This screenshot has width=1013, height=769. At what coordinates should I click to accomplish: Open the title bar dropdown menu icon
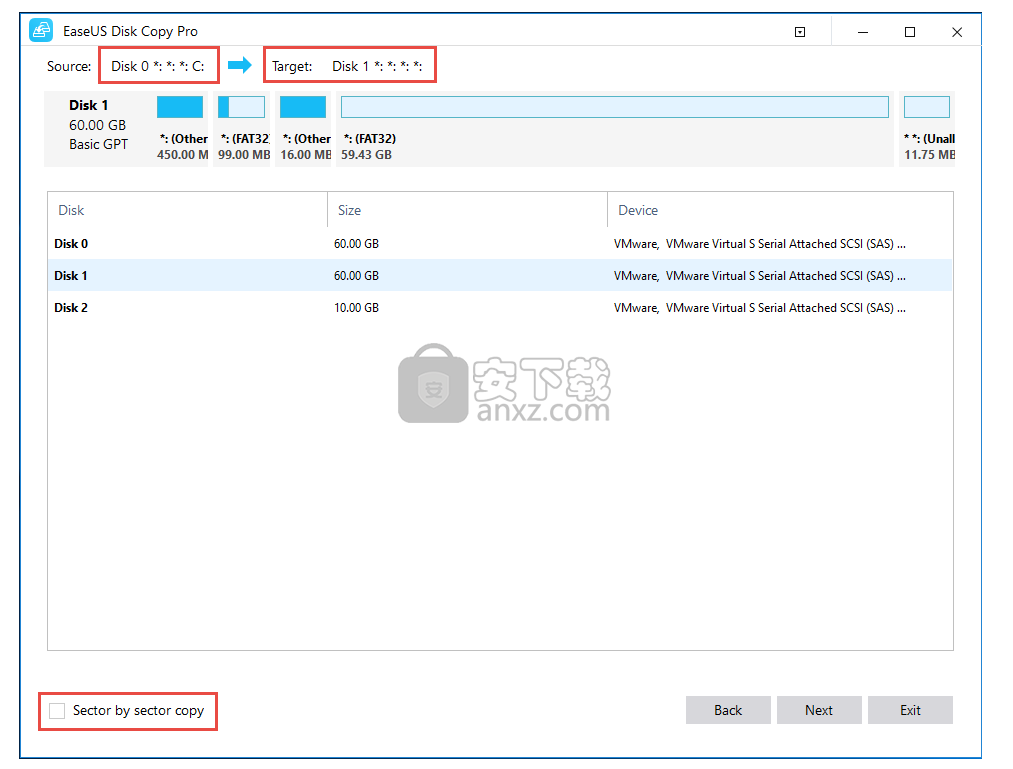pos(800,32)
